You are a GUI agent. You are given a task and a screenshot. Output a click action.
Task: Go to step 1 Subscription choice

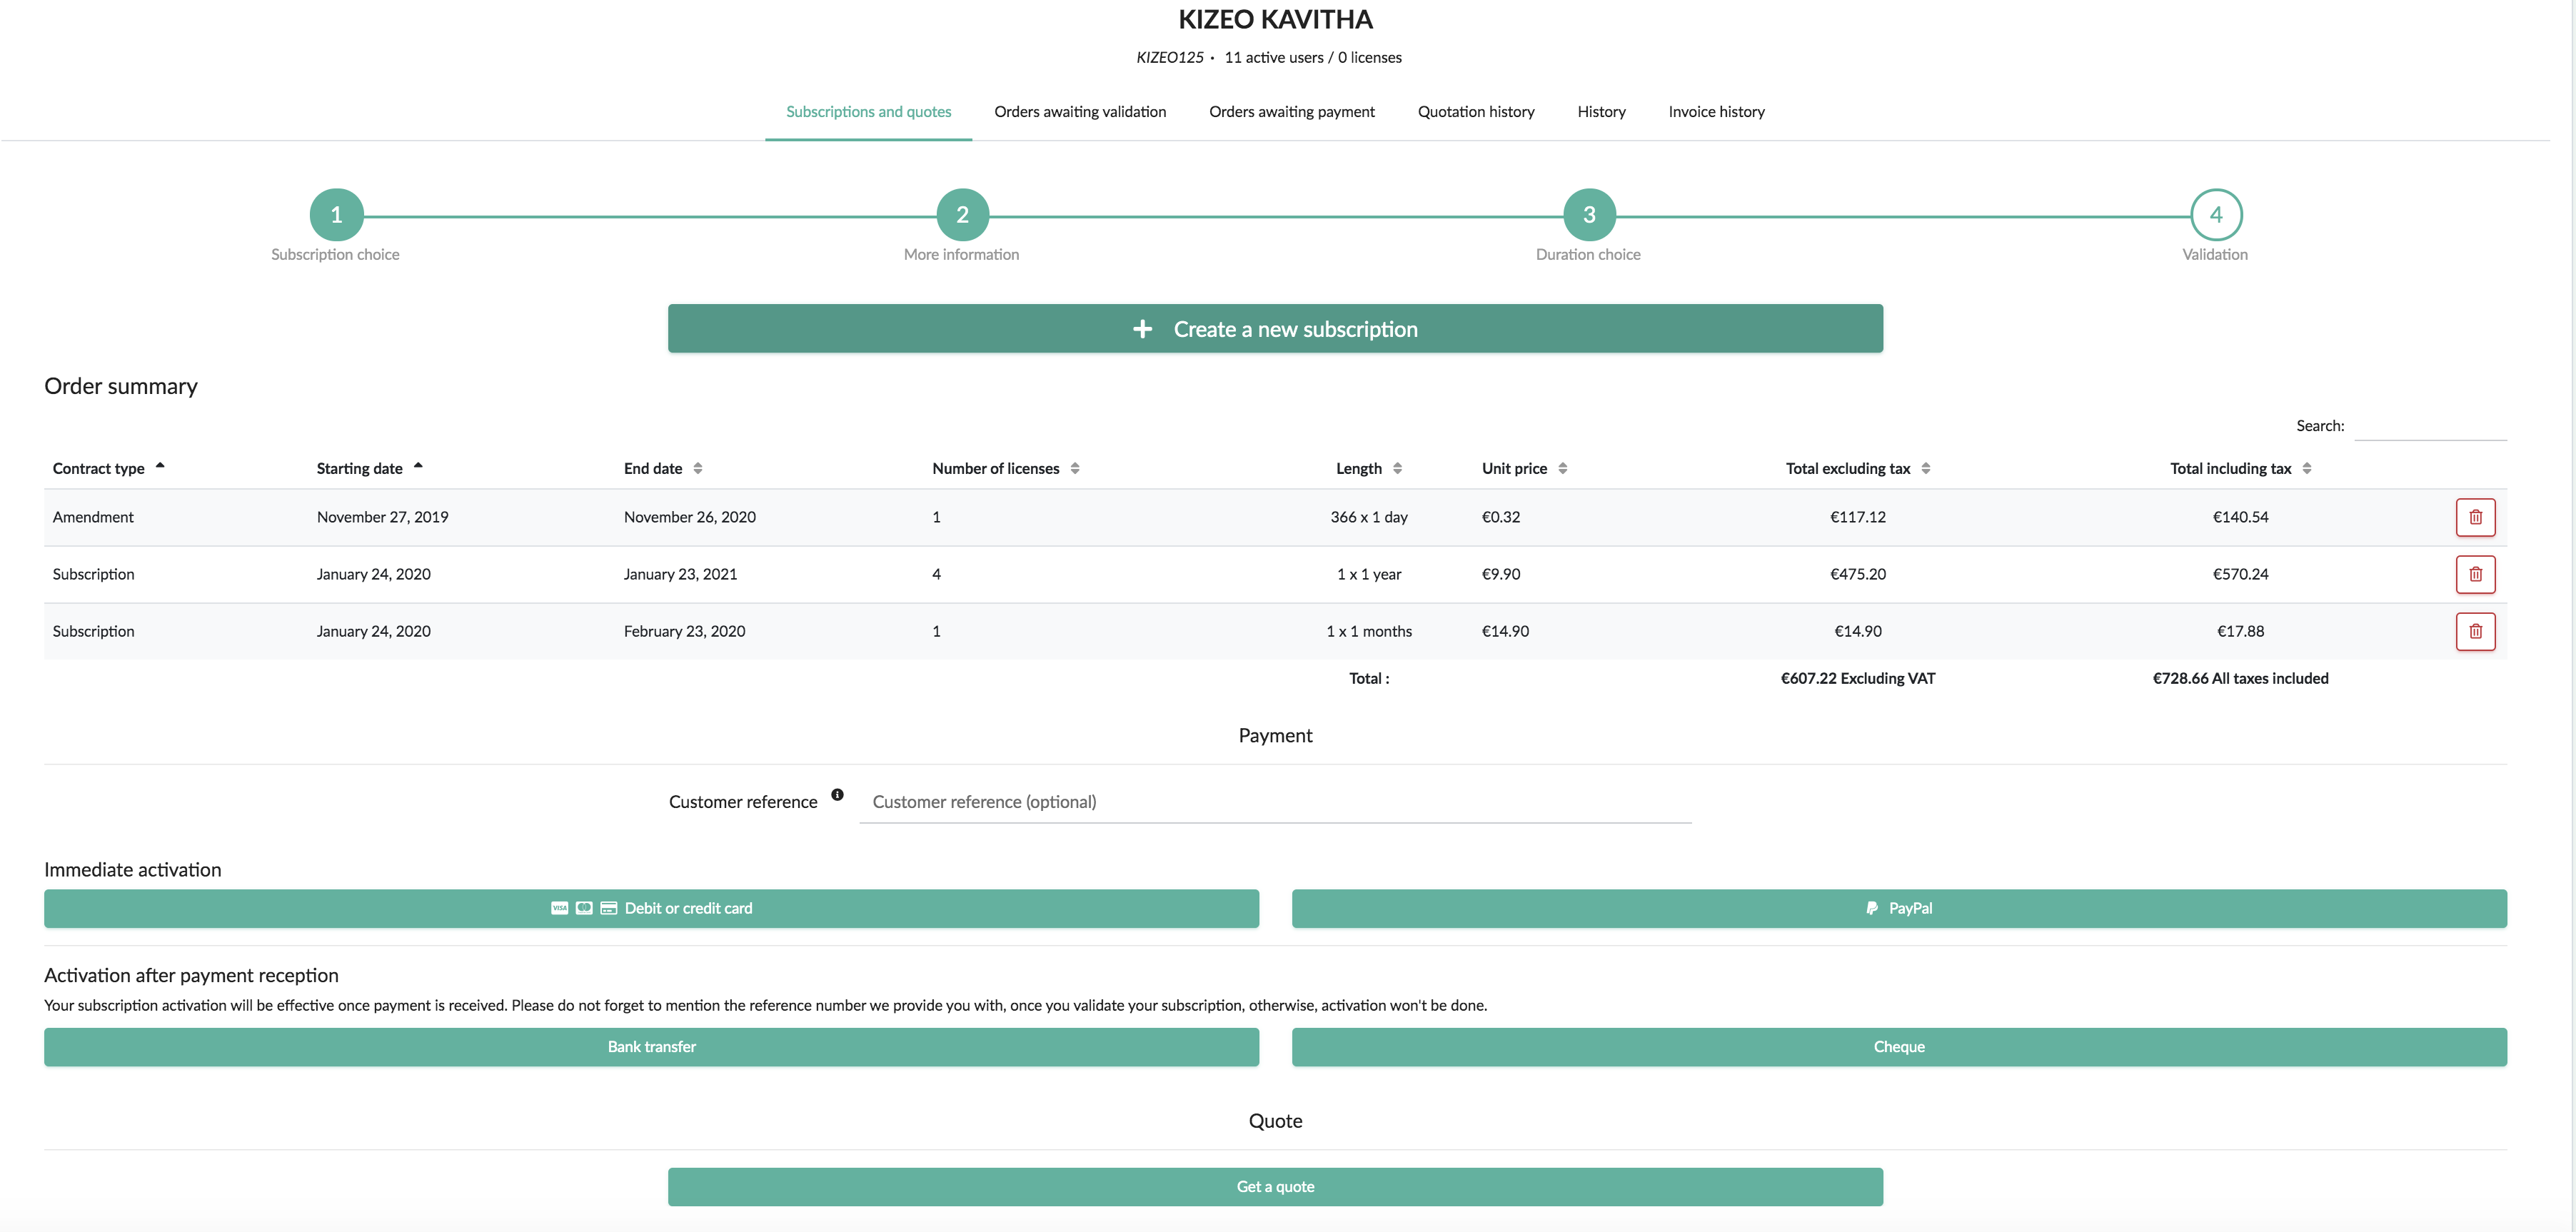pos(336,214)
